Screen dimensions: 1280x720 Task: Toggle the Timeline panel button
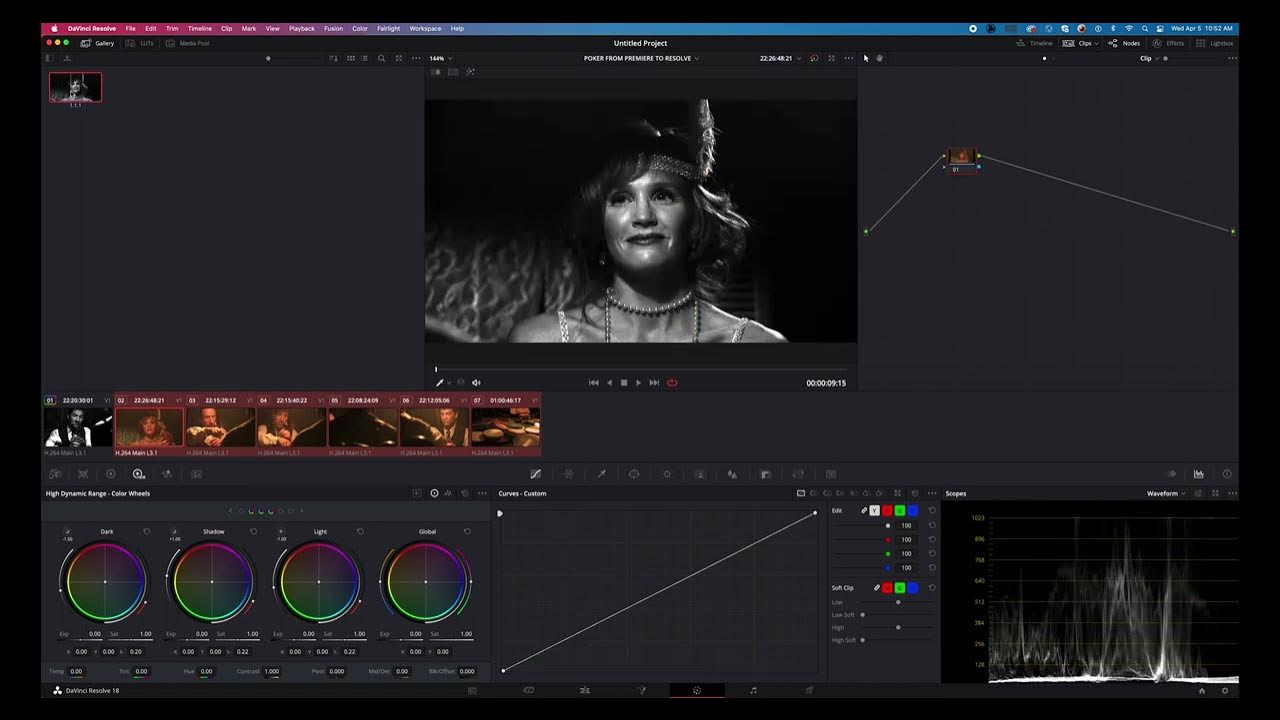pos(1035,43)
